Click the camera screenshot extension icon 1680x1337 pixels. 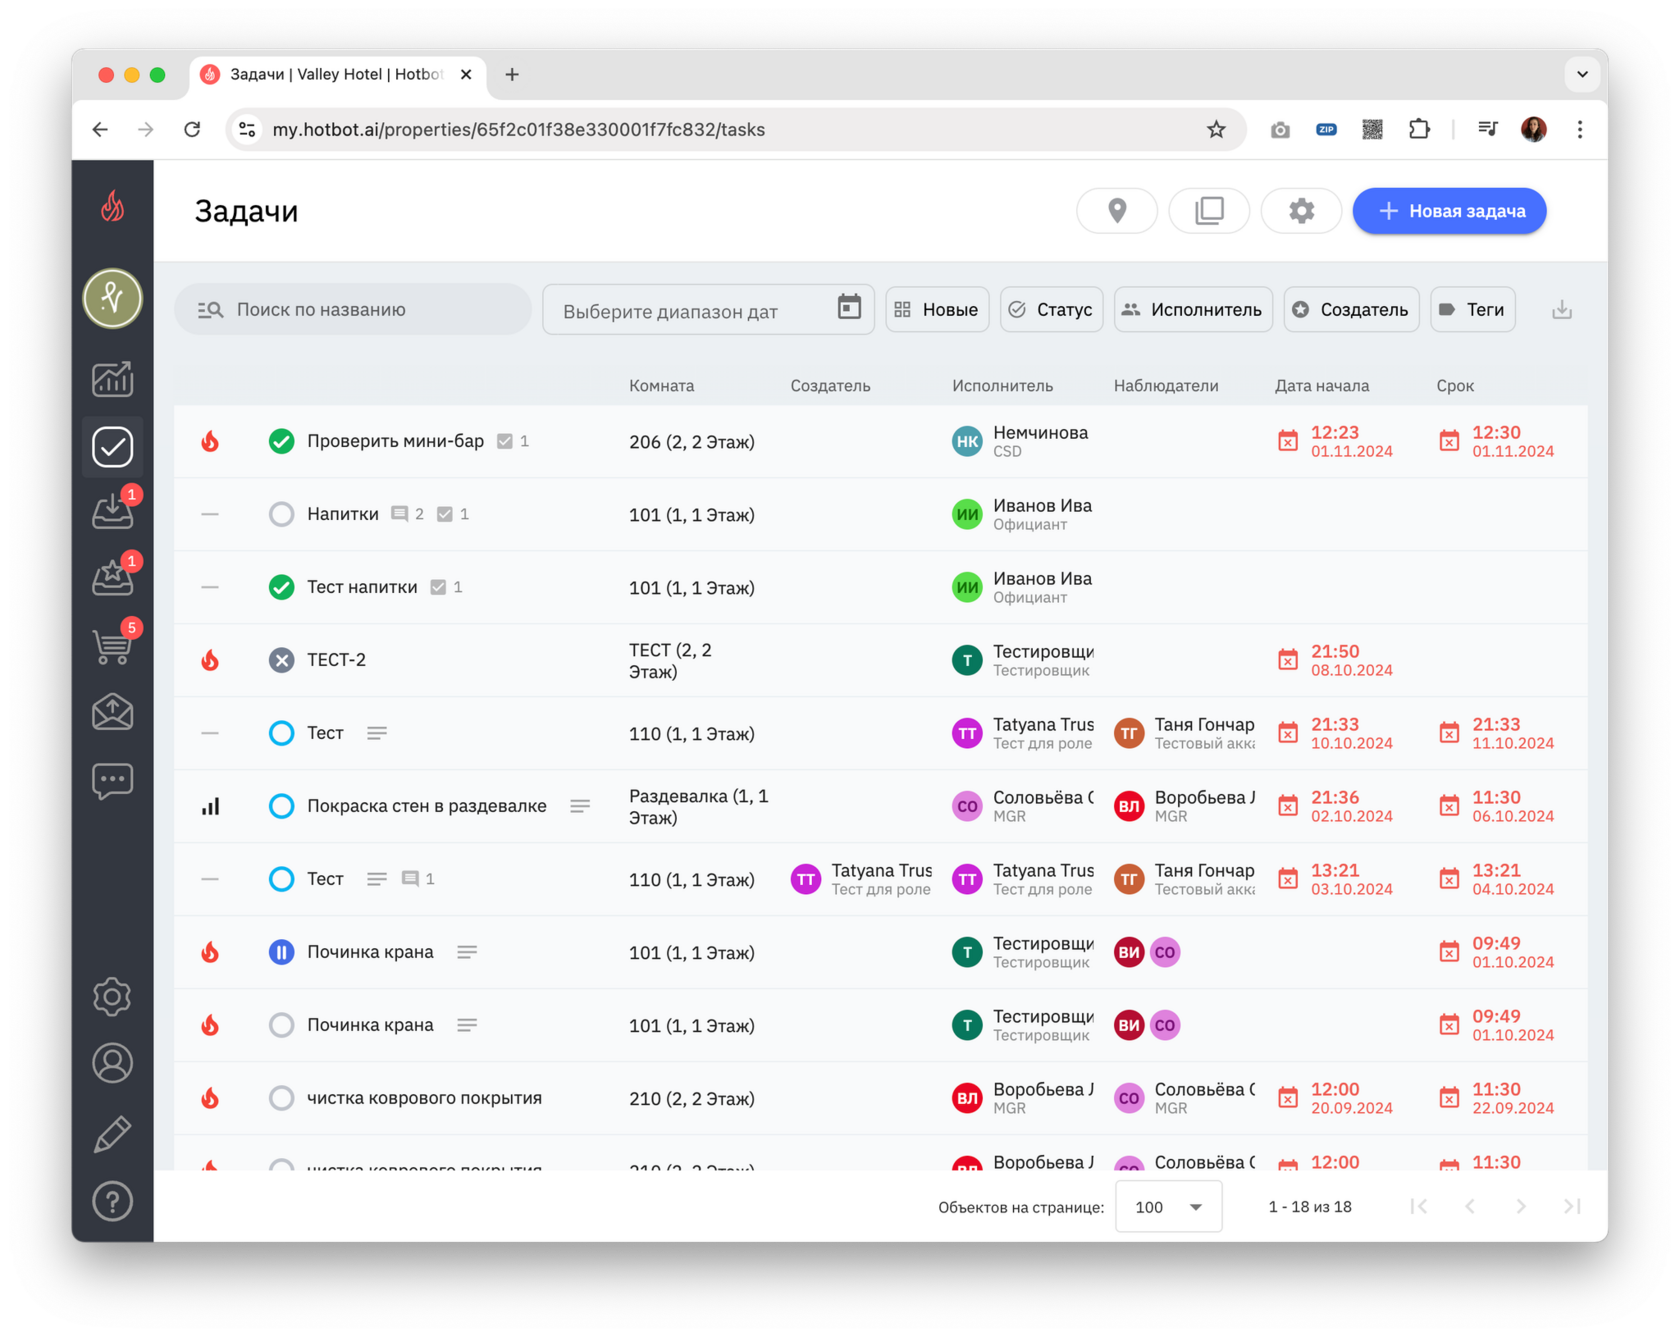point(1280,129)
